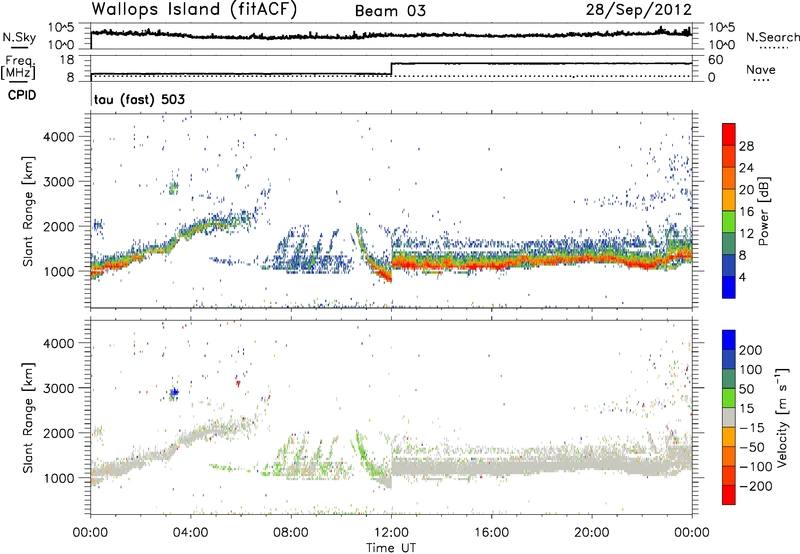The height and width of the screenshot is (554, 800).
Task: Click the 'Slant Range [km]' label of the power panel
Action: pyautogui.click(x=28, y=211)
